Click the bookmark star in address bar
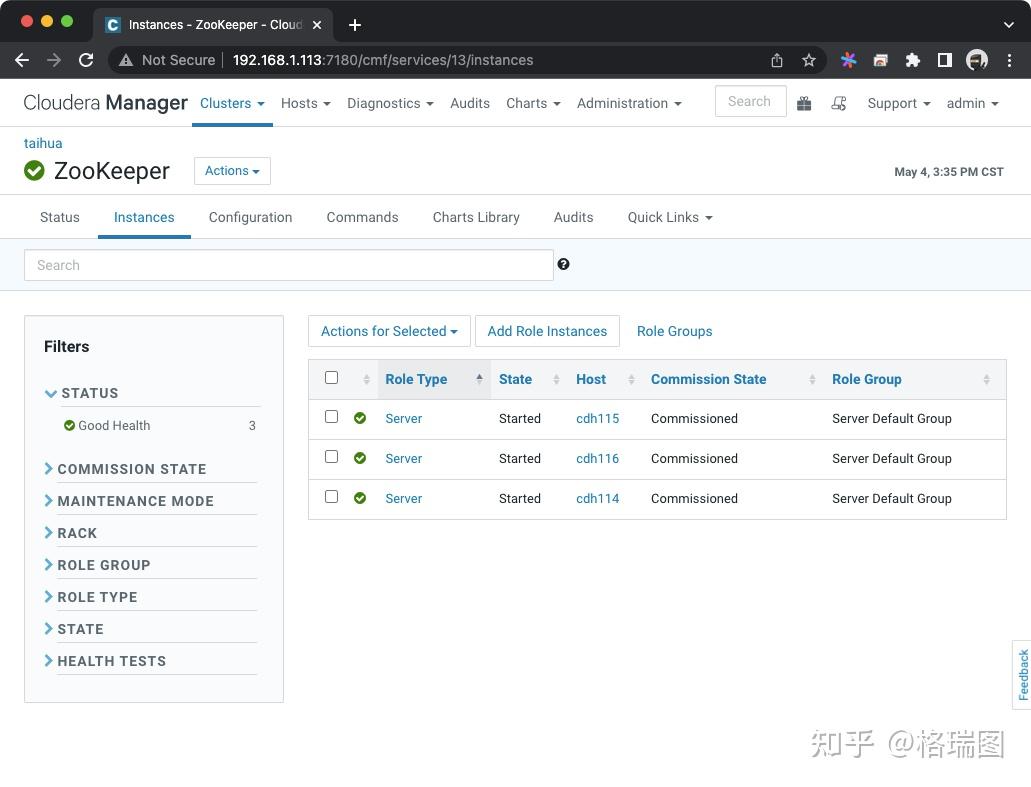 point(809,60)
